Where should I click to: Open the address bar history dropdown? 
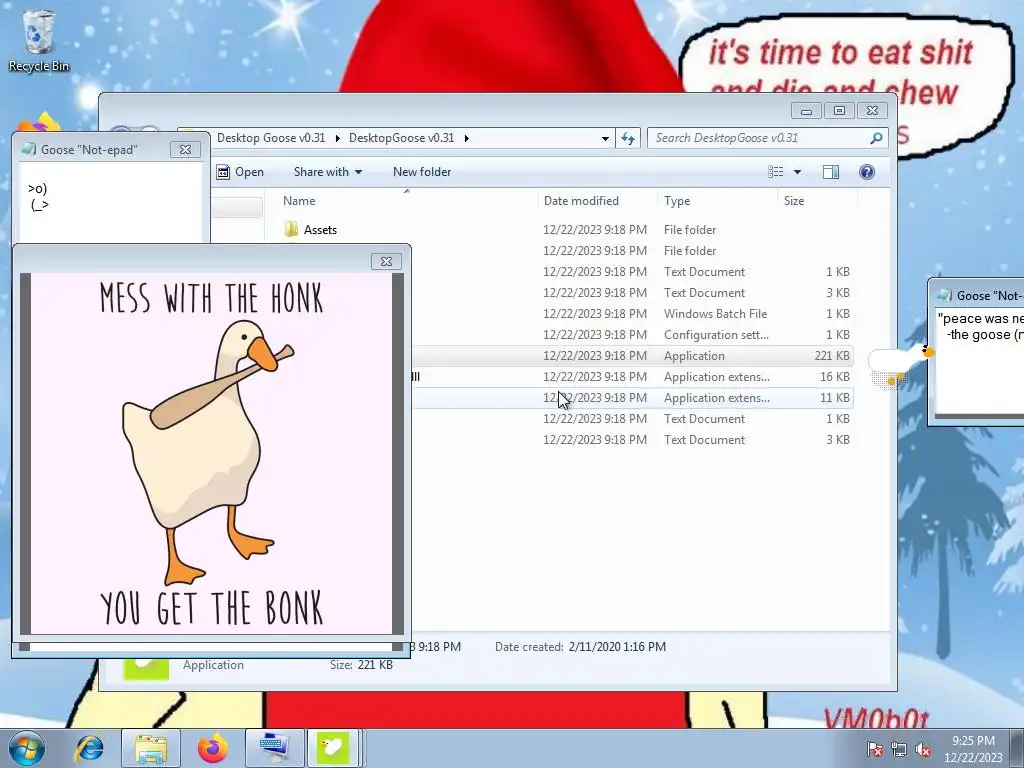(605, 138)
